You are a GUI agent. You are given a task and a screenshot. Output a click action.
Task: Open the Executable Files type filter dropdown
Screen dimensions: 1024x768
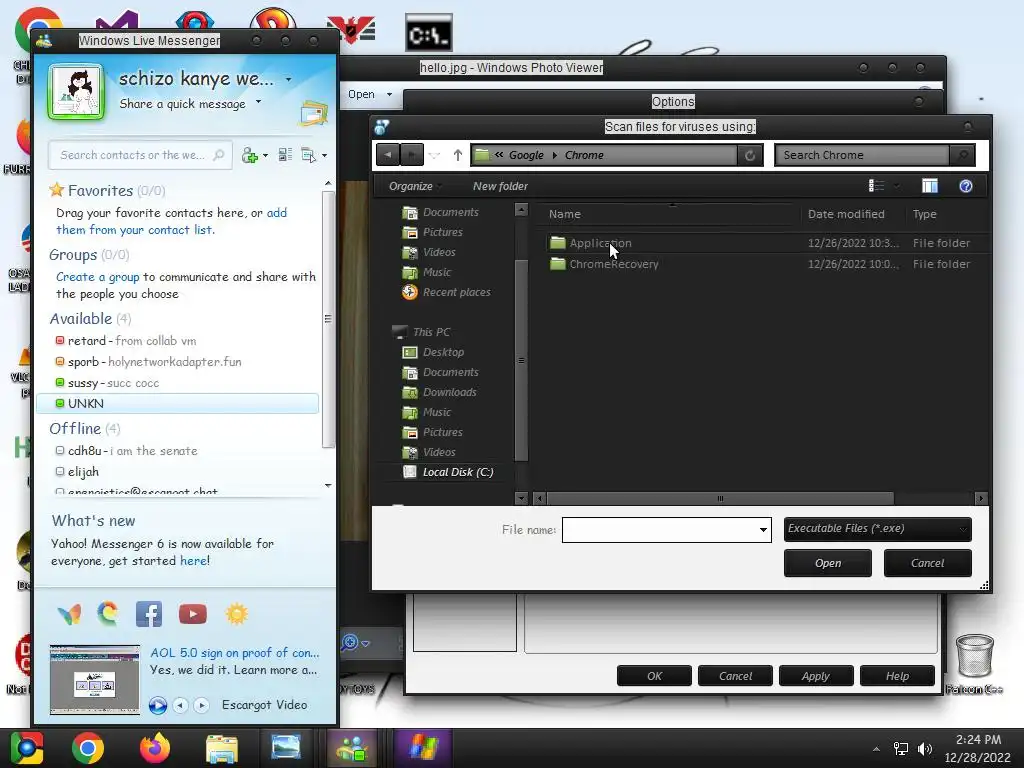(877, 529)
